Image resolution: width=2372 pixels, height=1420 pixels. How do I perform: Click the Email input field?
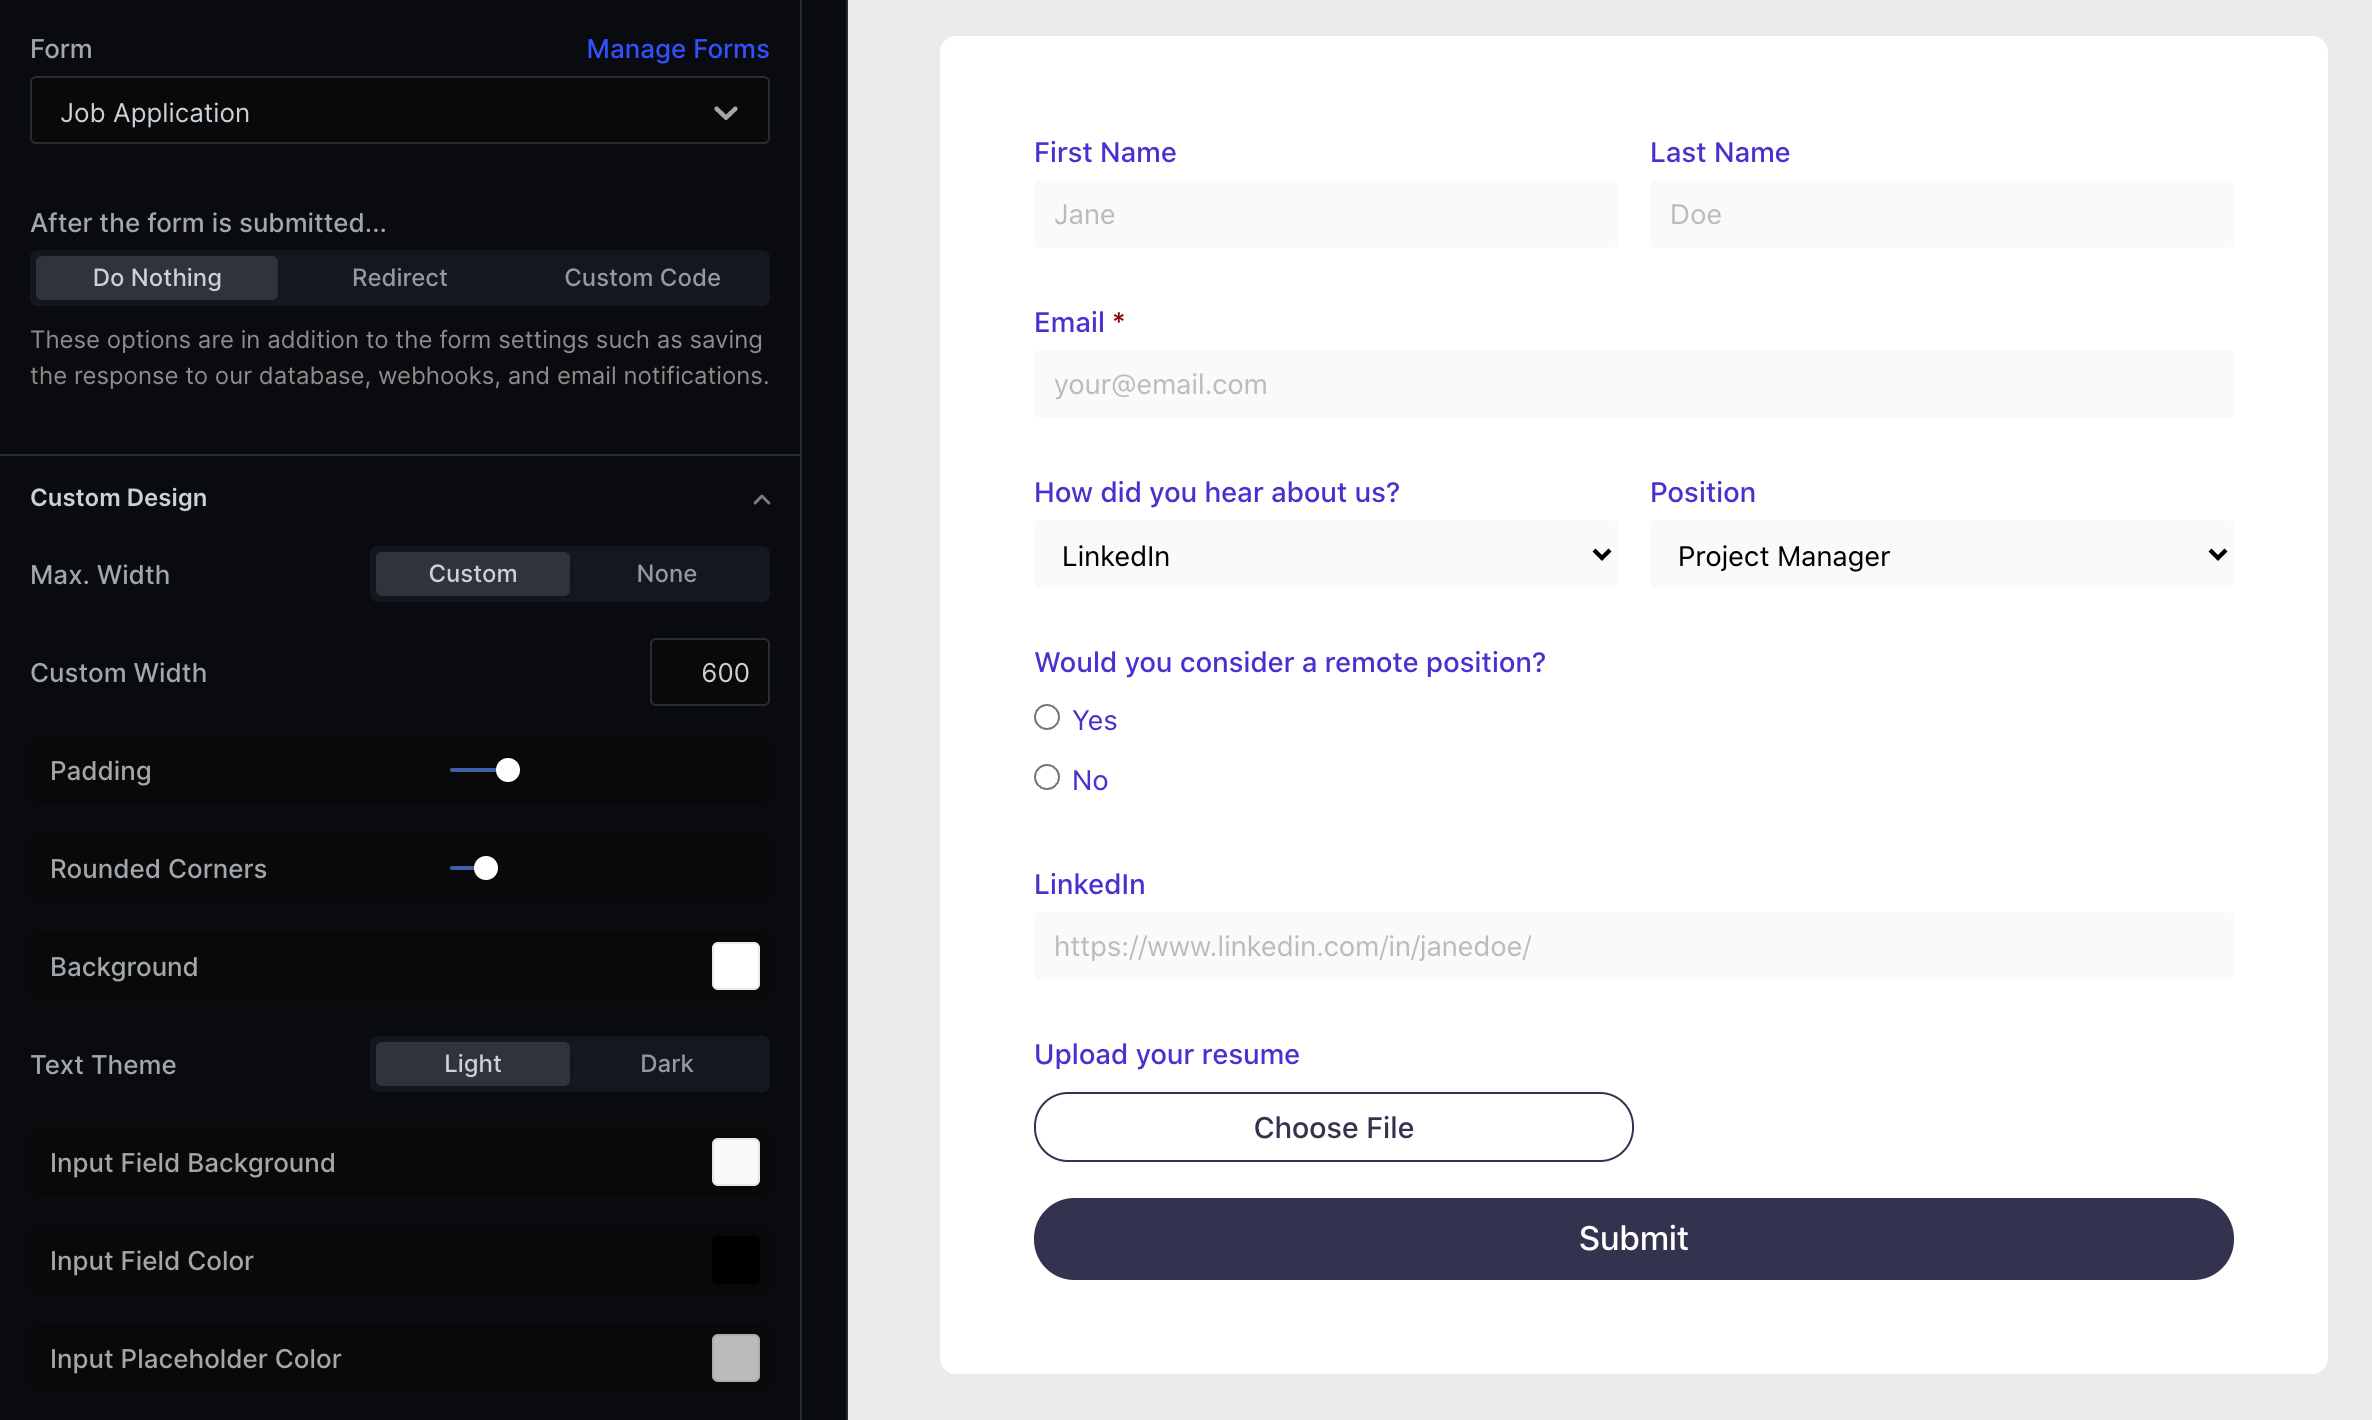(1633, 384)
